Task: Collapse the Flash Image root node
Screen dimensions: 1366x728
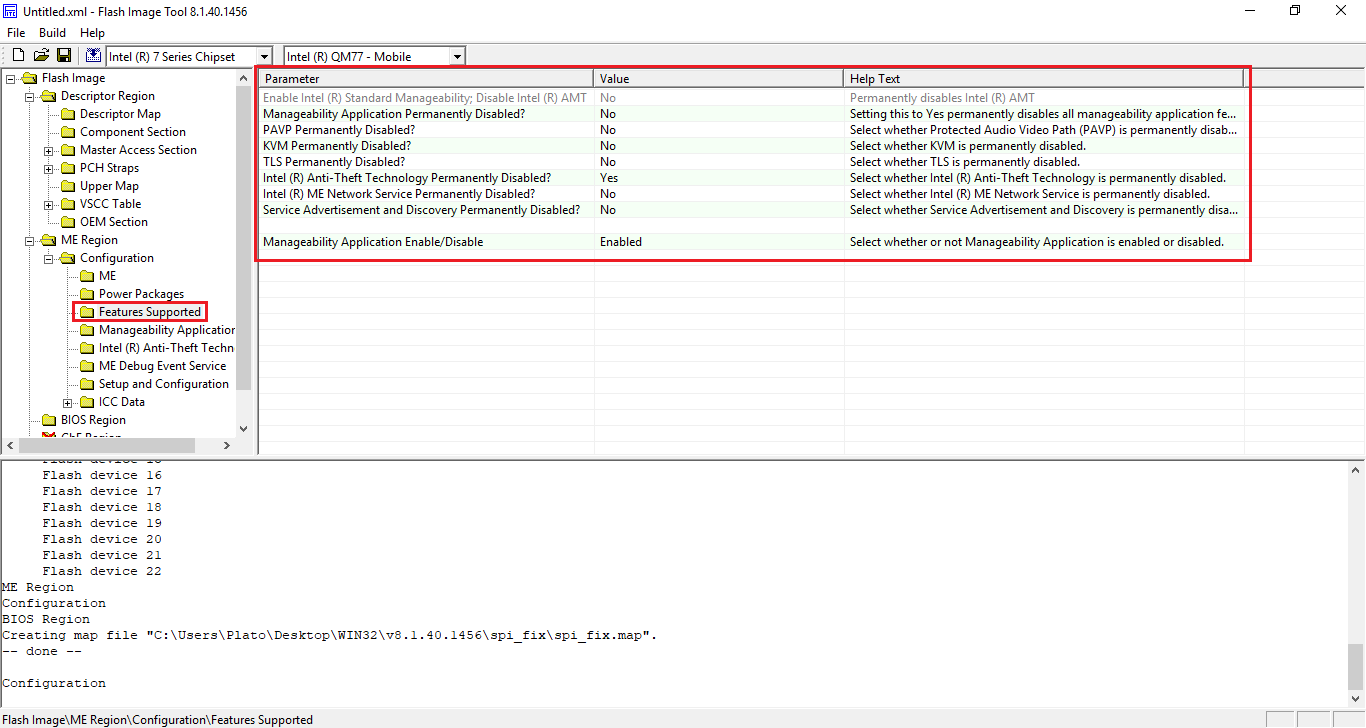Action: coord(11,78)
